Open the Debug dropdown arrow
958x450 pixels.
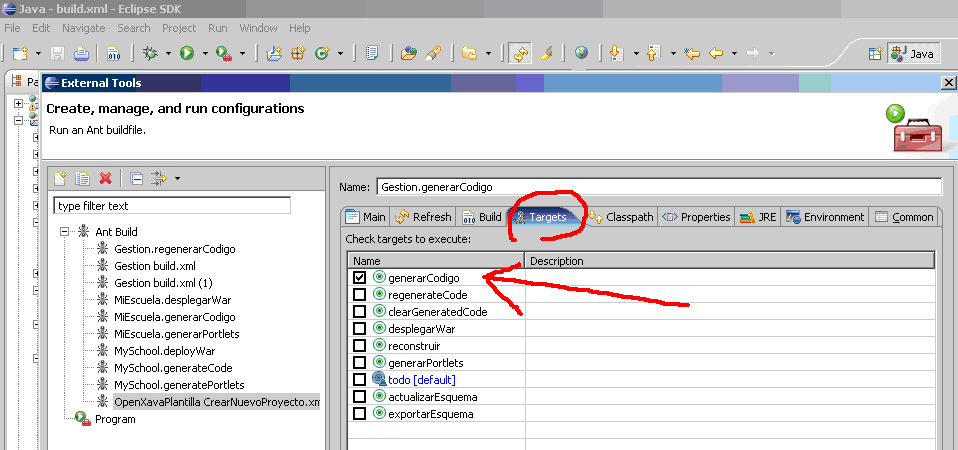[167, 54]
